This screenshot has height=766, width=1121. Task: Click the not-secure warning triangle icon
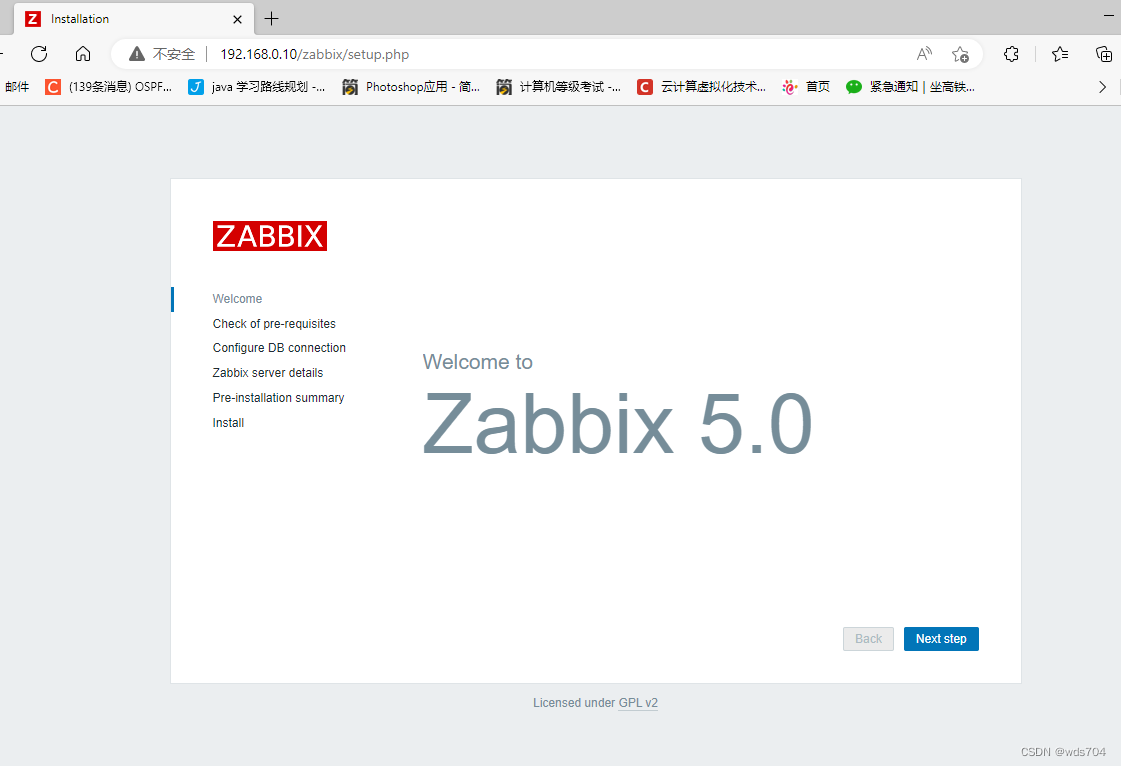[x=137, y=54]
